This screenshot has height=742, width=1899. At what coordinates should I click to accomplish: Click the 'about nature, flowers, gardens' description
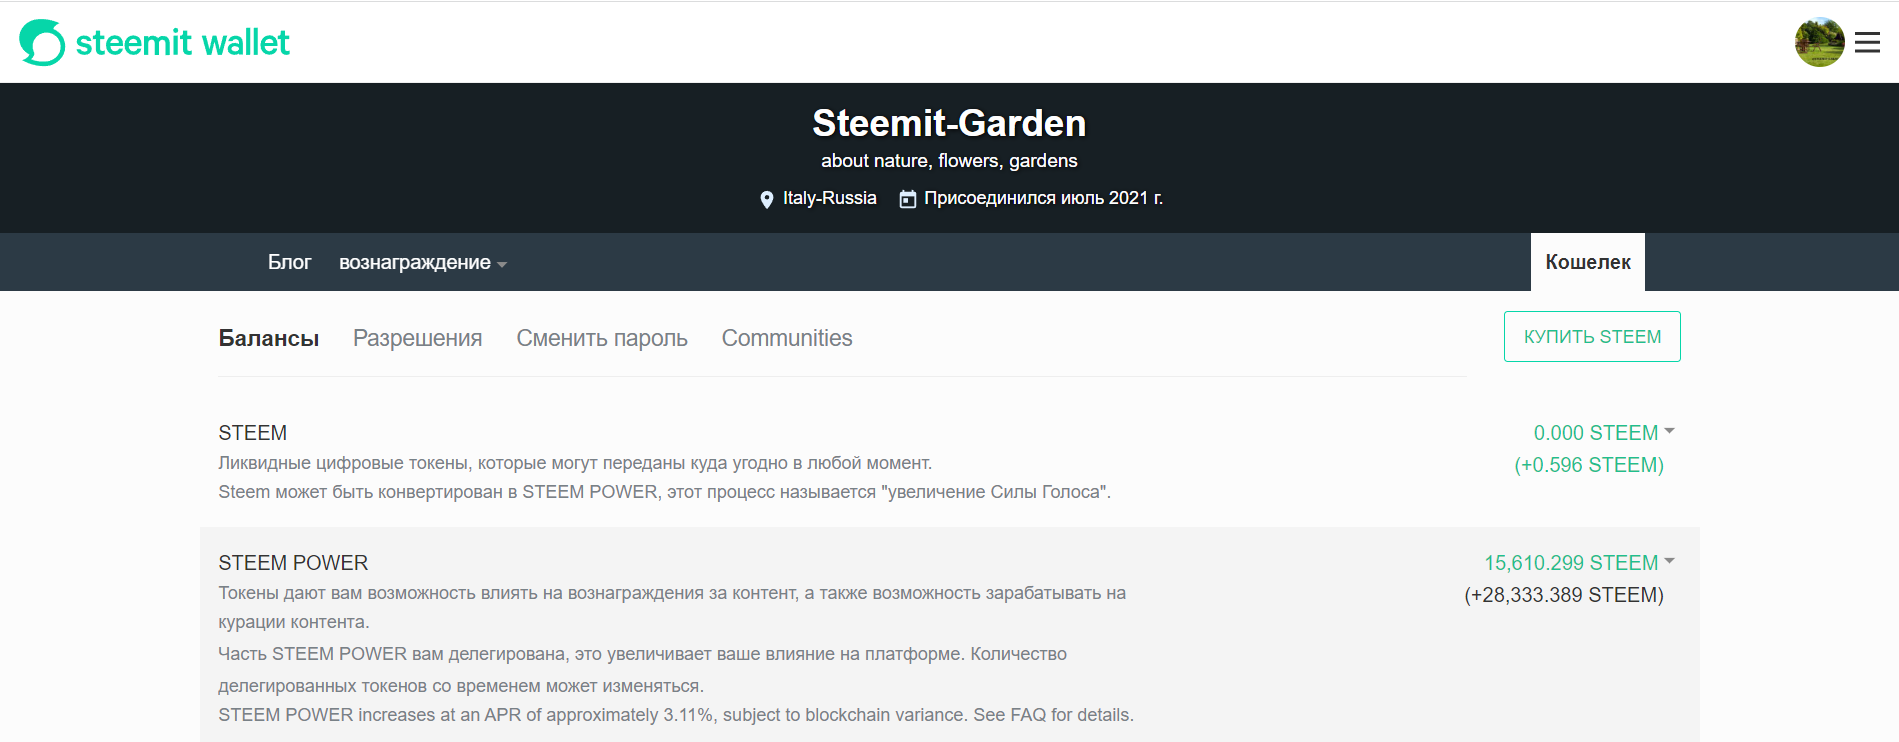click(949, 161)
